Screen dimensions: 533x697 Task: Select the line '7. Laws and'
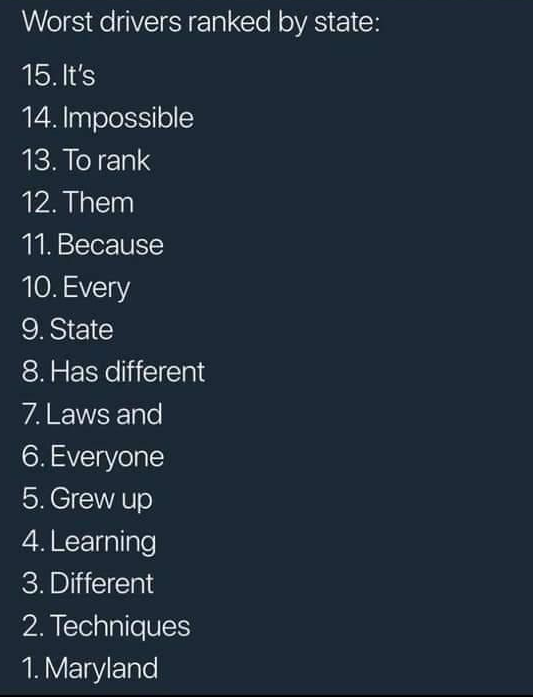[x=92, y=414]
